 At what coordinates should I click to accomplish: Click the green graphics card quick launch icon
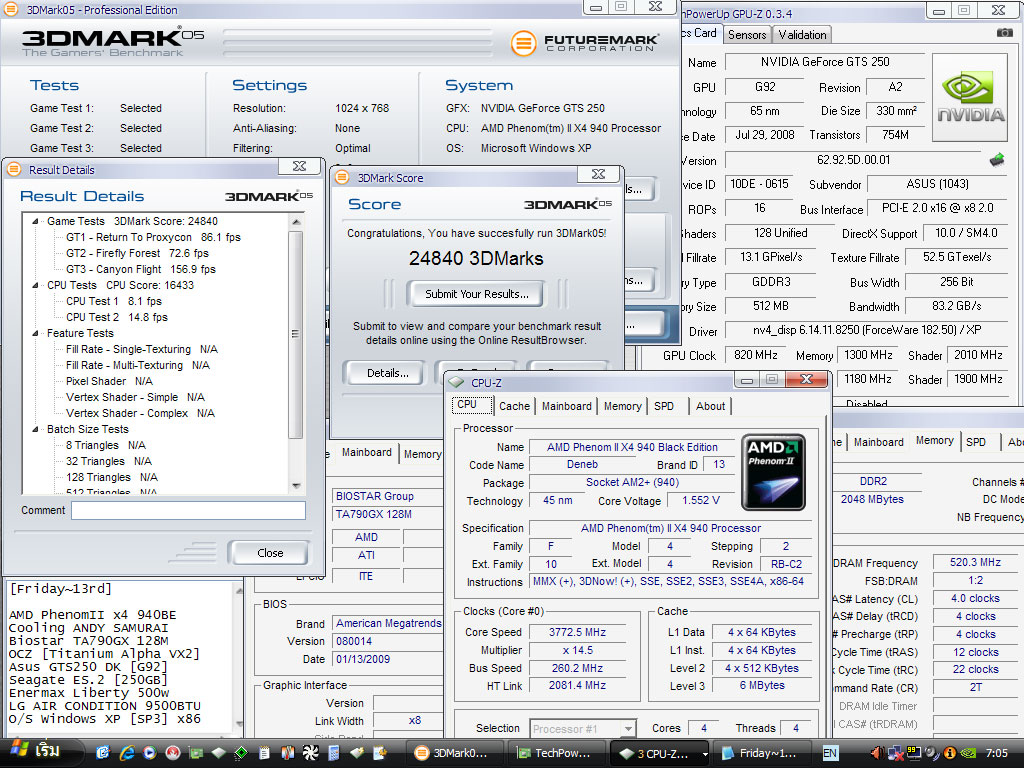point(195,753)
